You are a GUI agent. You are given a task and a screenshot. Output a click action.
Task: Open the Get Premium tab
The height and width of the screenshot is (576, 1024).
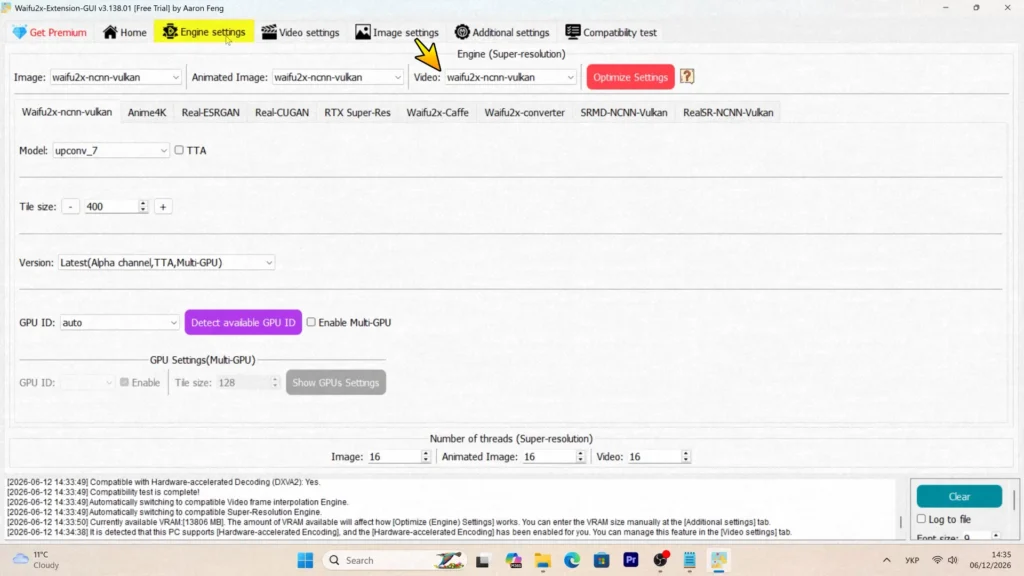(50, 32)
